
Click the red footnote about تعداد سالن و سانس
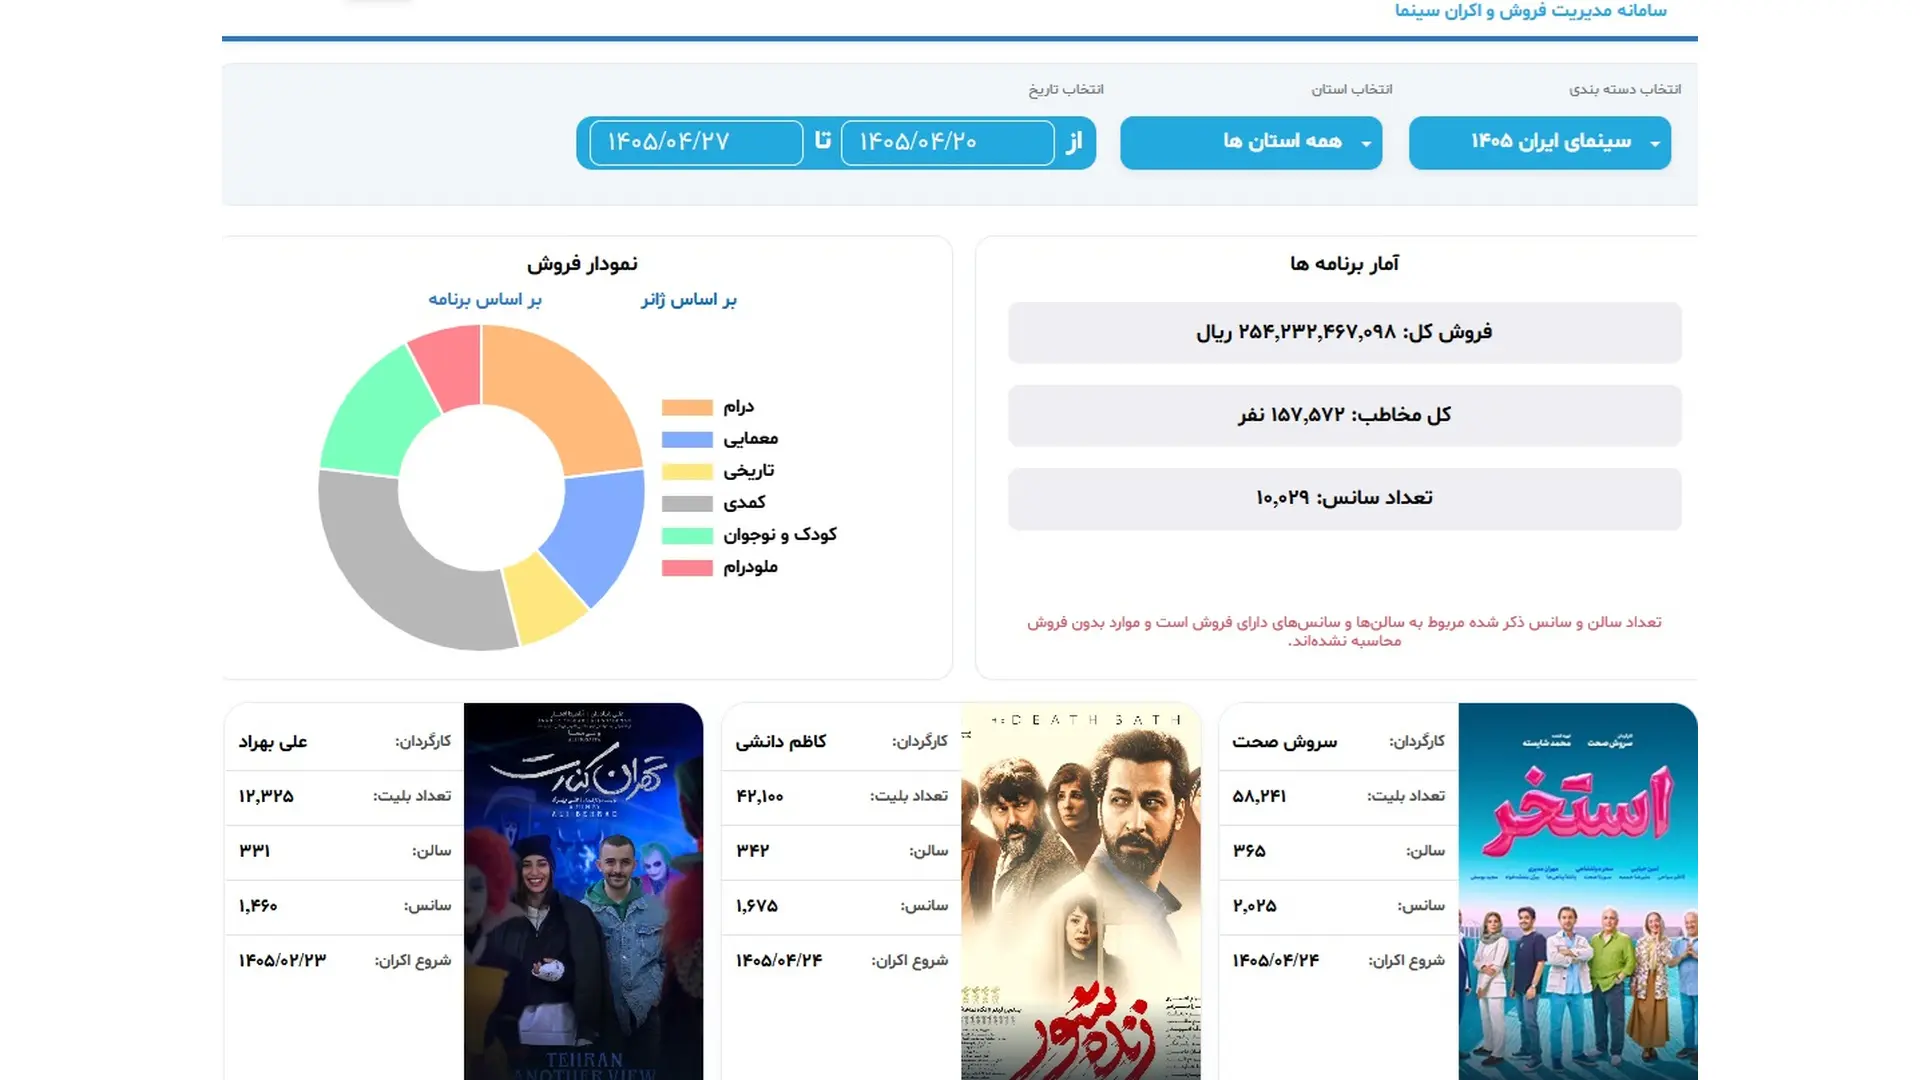pos(1344,631)
